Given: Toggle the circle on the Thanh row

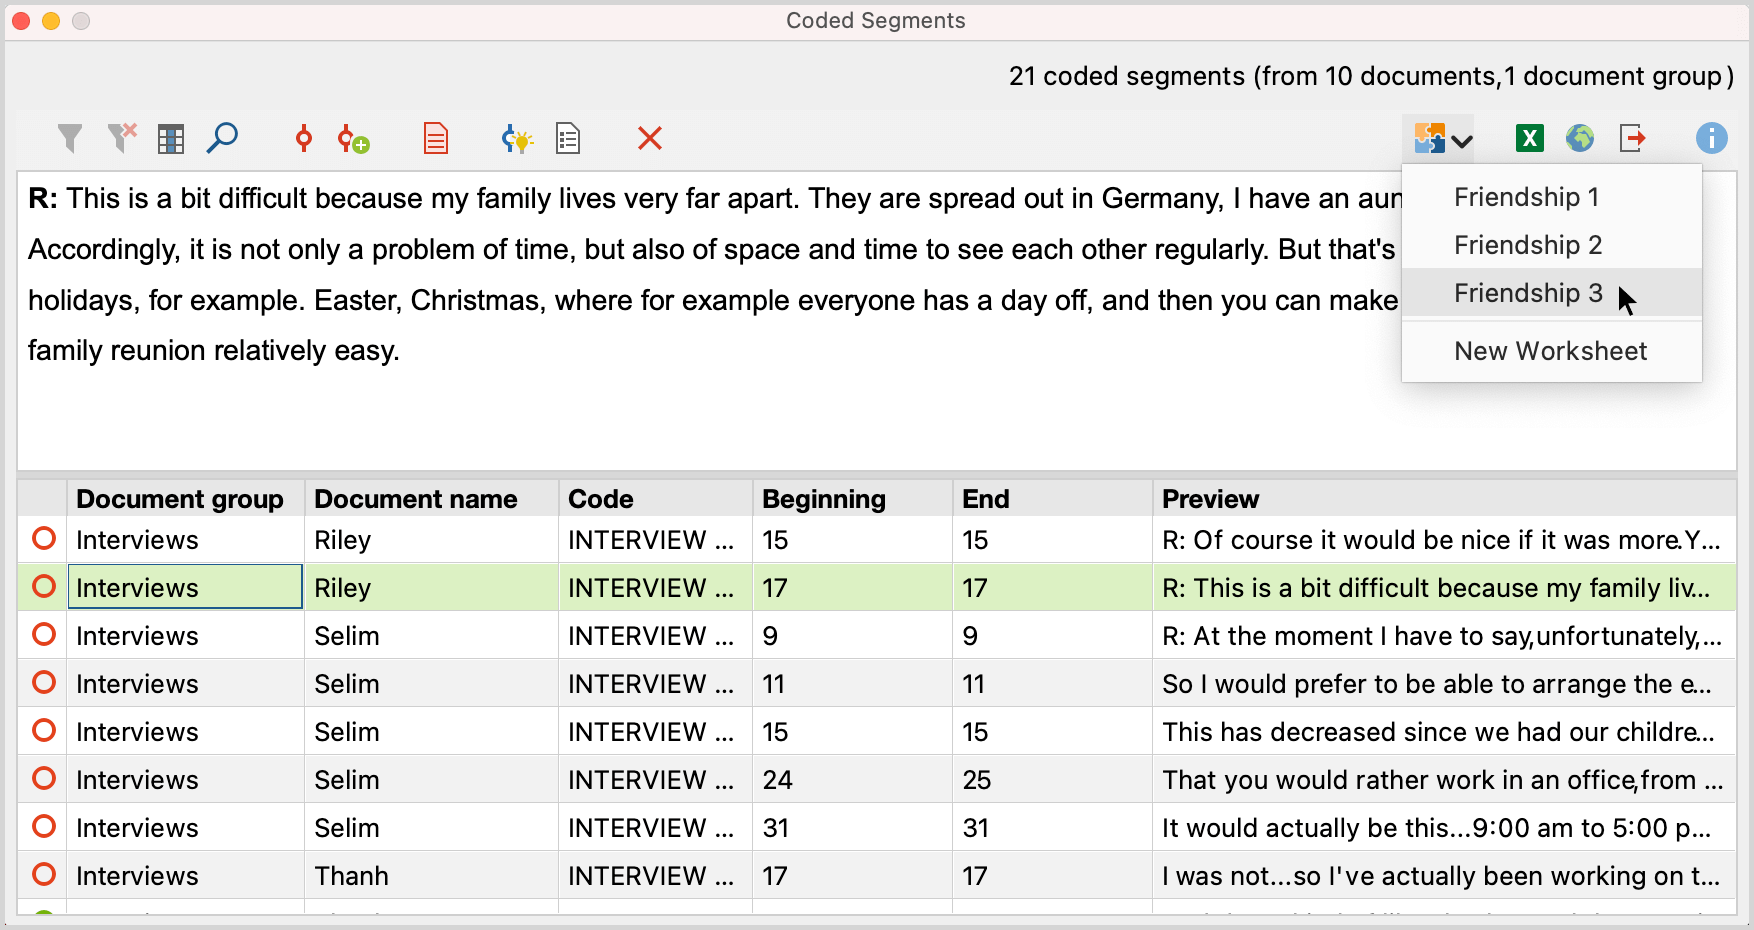Looking at the screenshot, I should (x=44, y=875).
